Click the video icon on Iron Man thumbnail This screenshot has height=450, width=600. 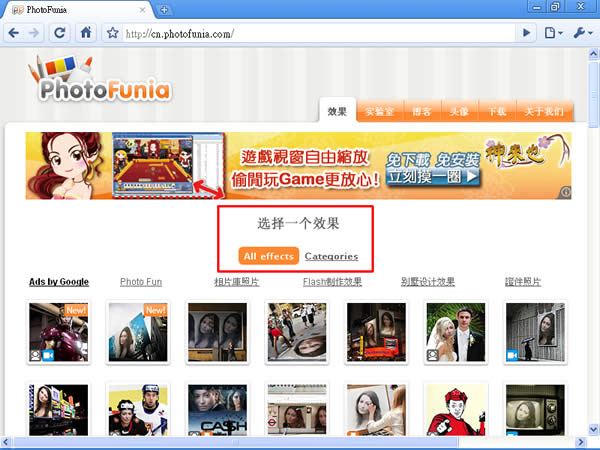pos(48,355)
